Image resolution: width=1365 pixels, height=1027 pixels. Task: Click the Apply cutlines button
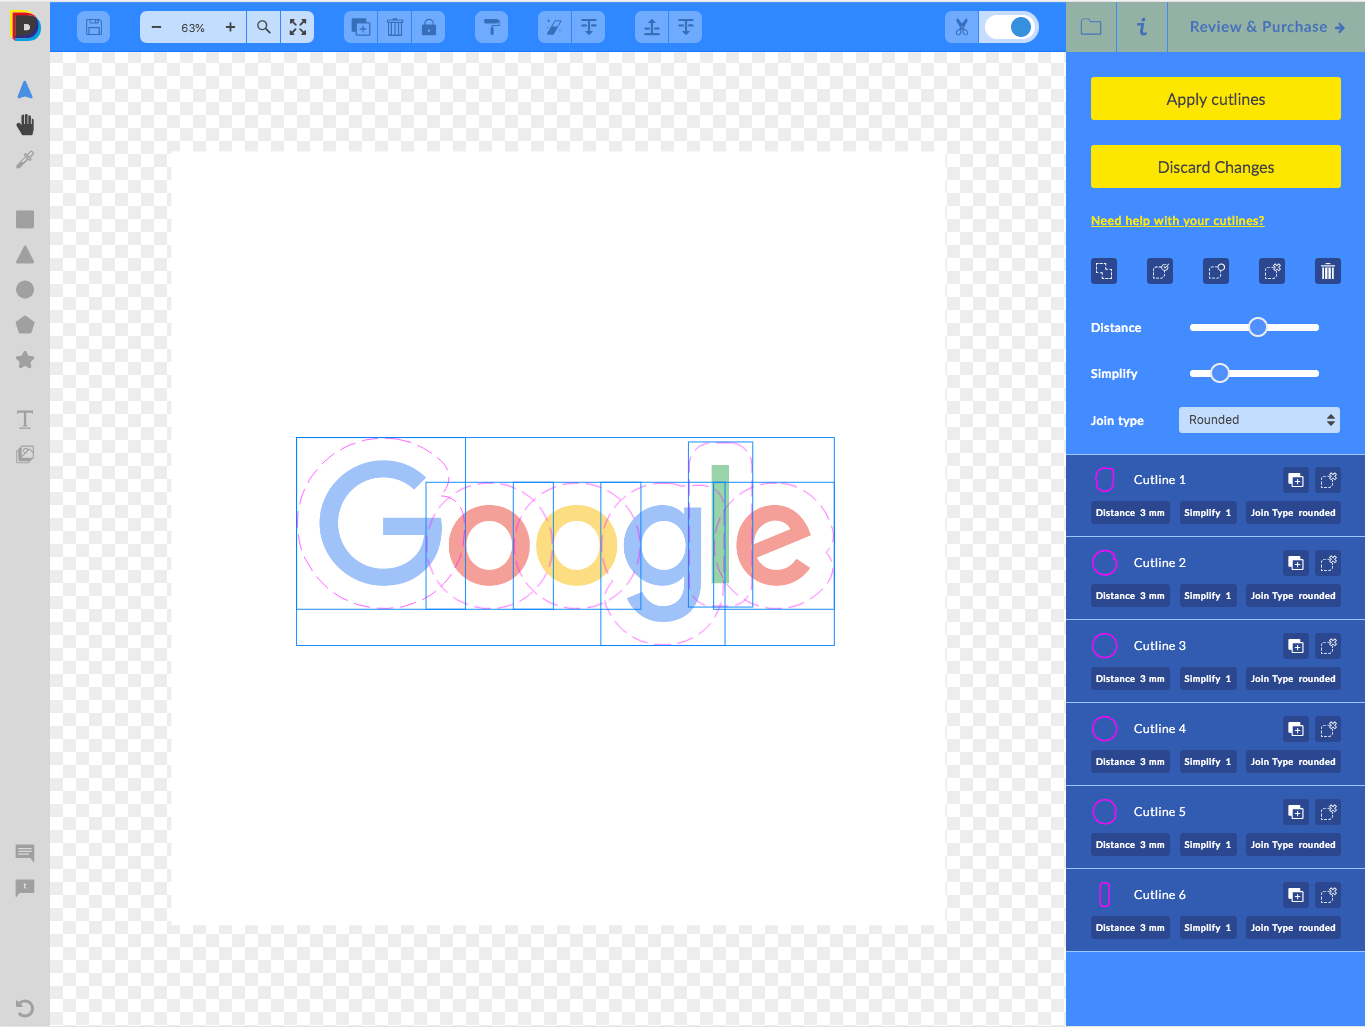(x=1215, y=98)
